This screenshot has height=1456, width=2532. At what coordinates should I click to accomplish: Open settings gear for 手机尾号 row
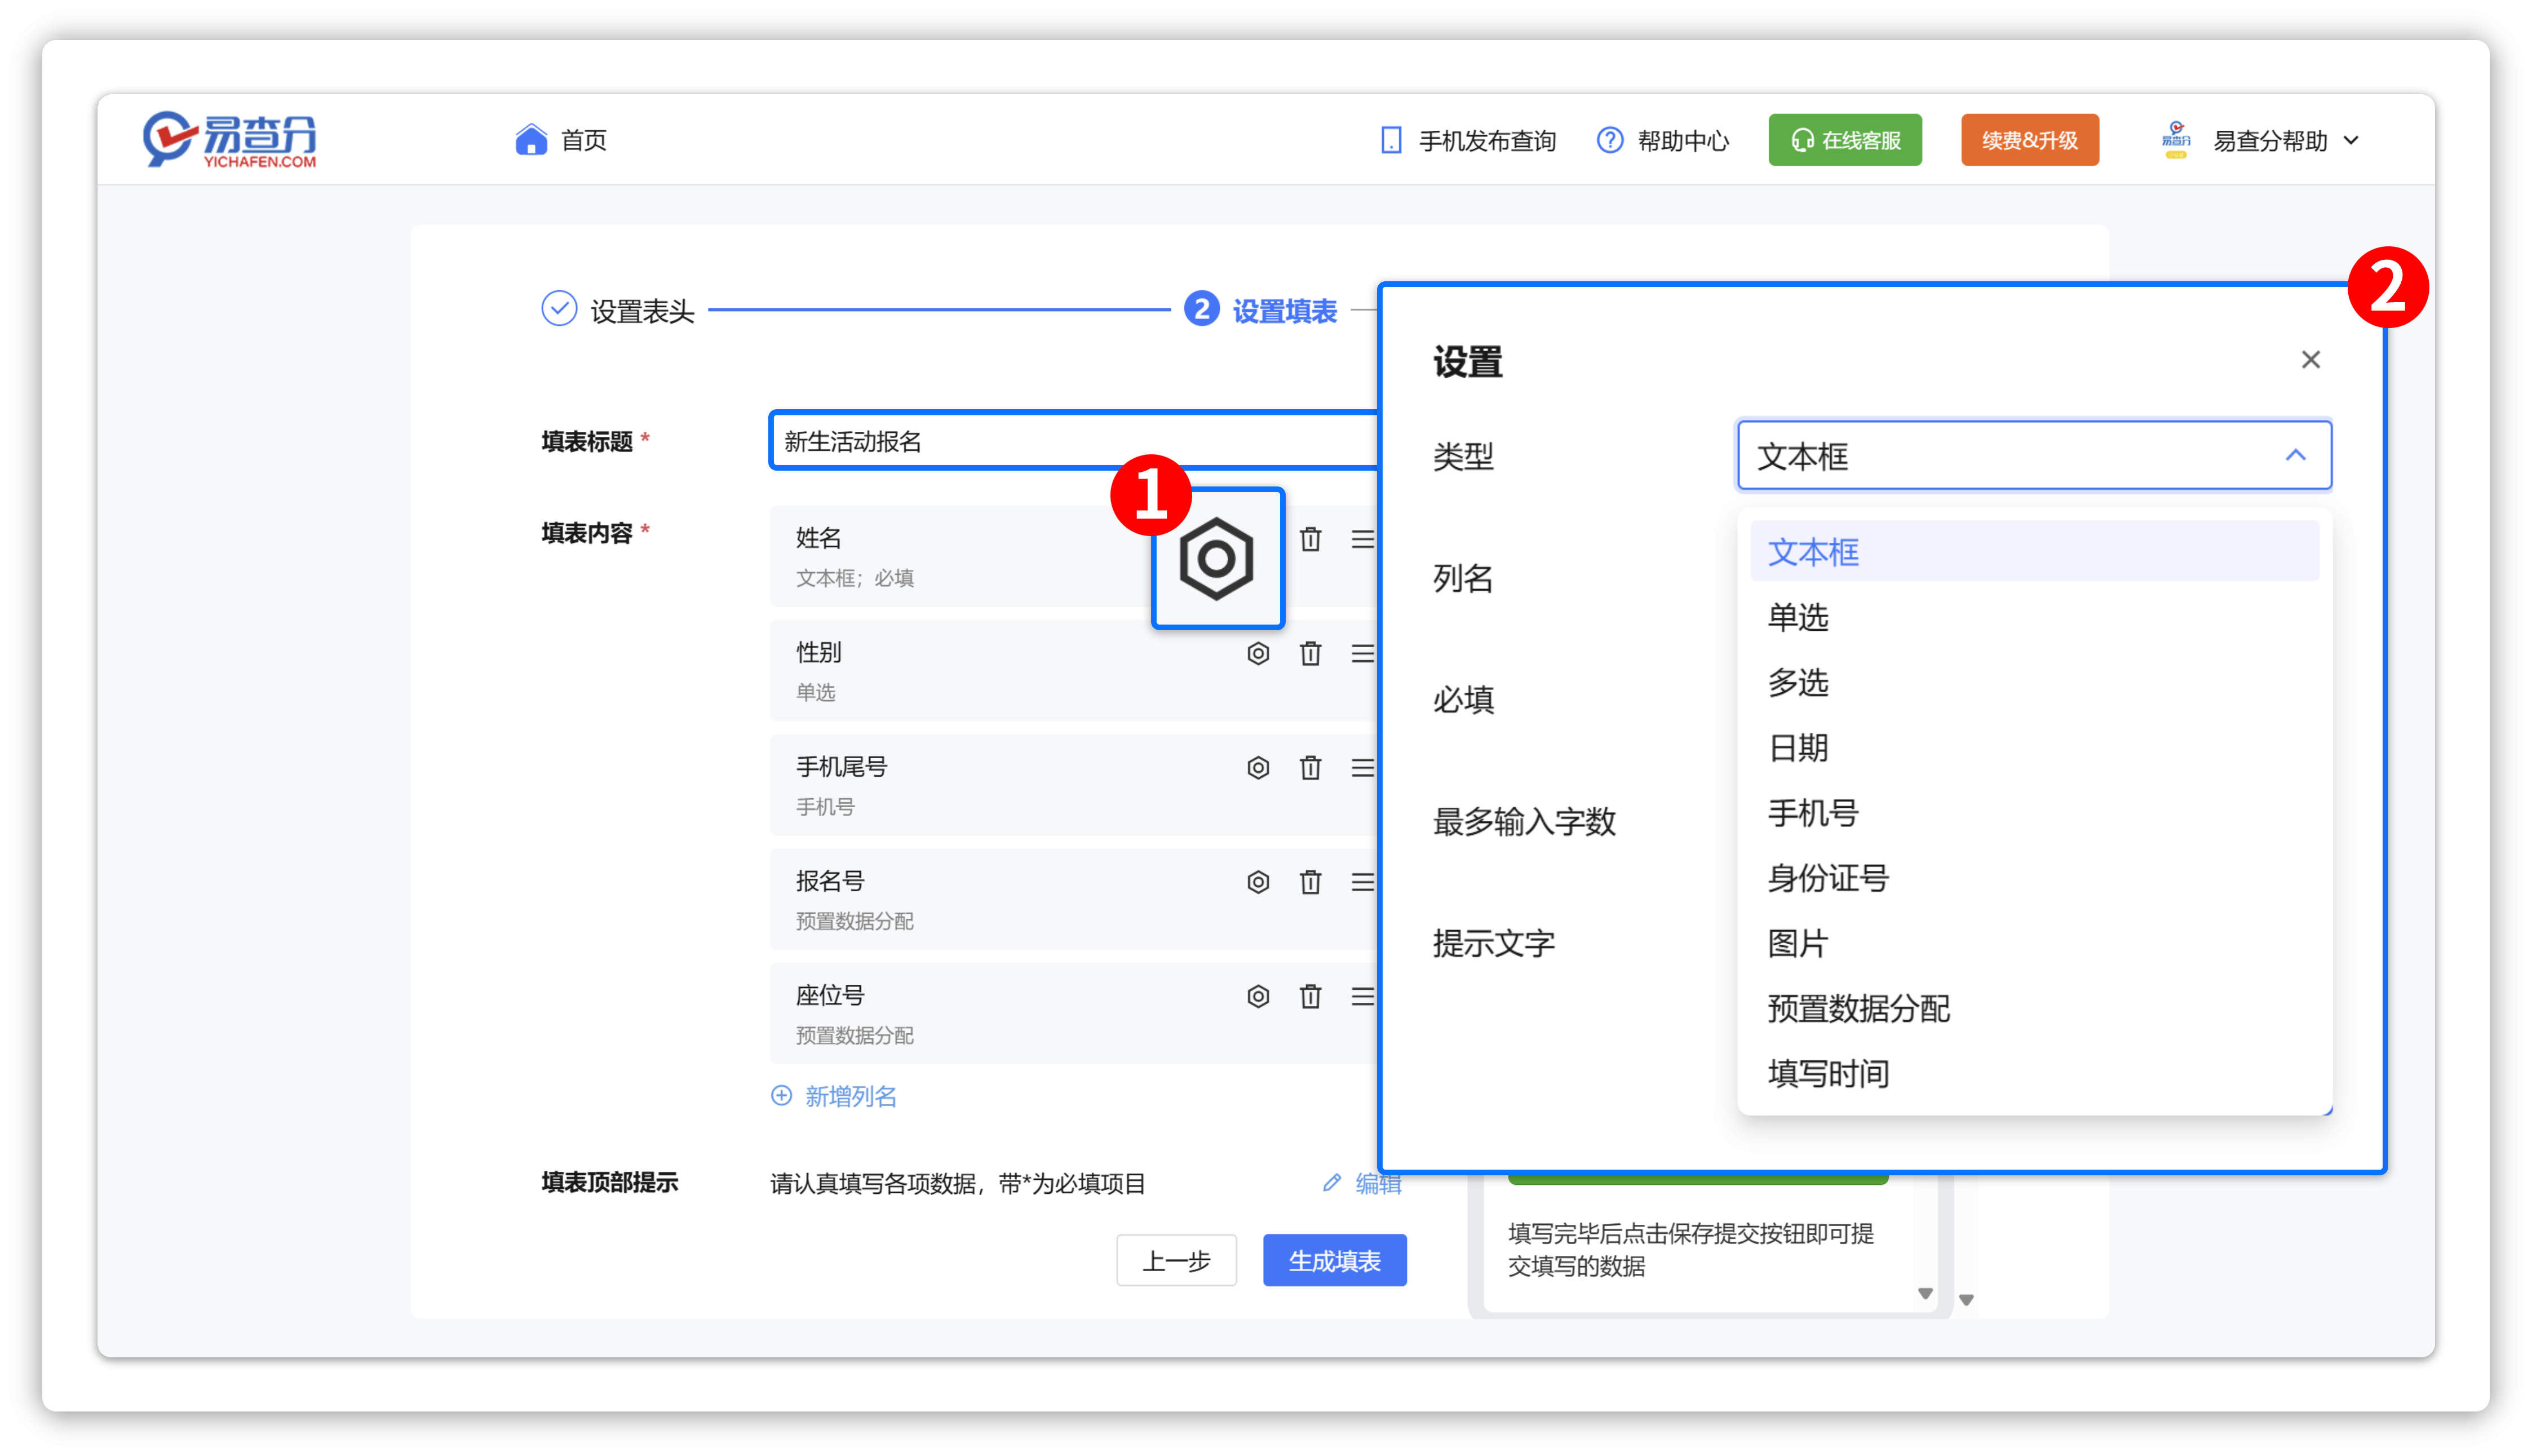coord(1258,767)
